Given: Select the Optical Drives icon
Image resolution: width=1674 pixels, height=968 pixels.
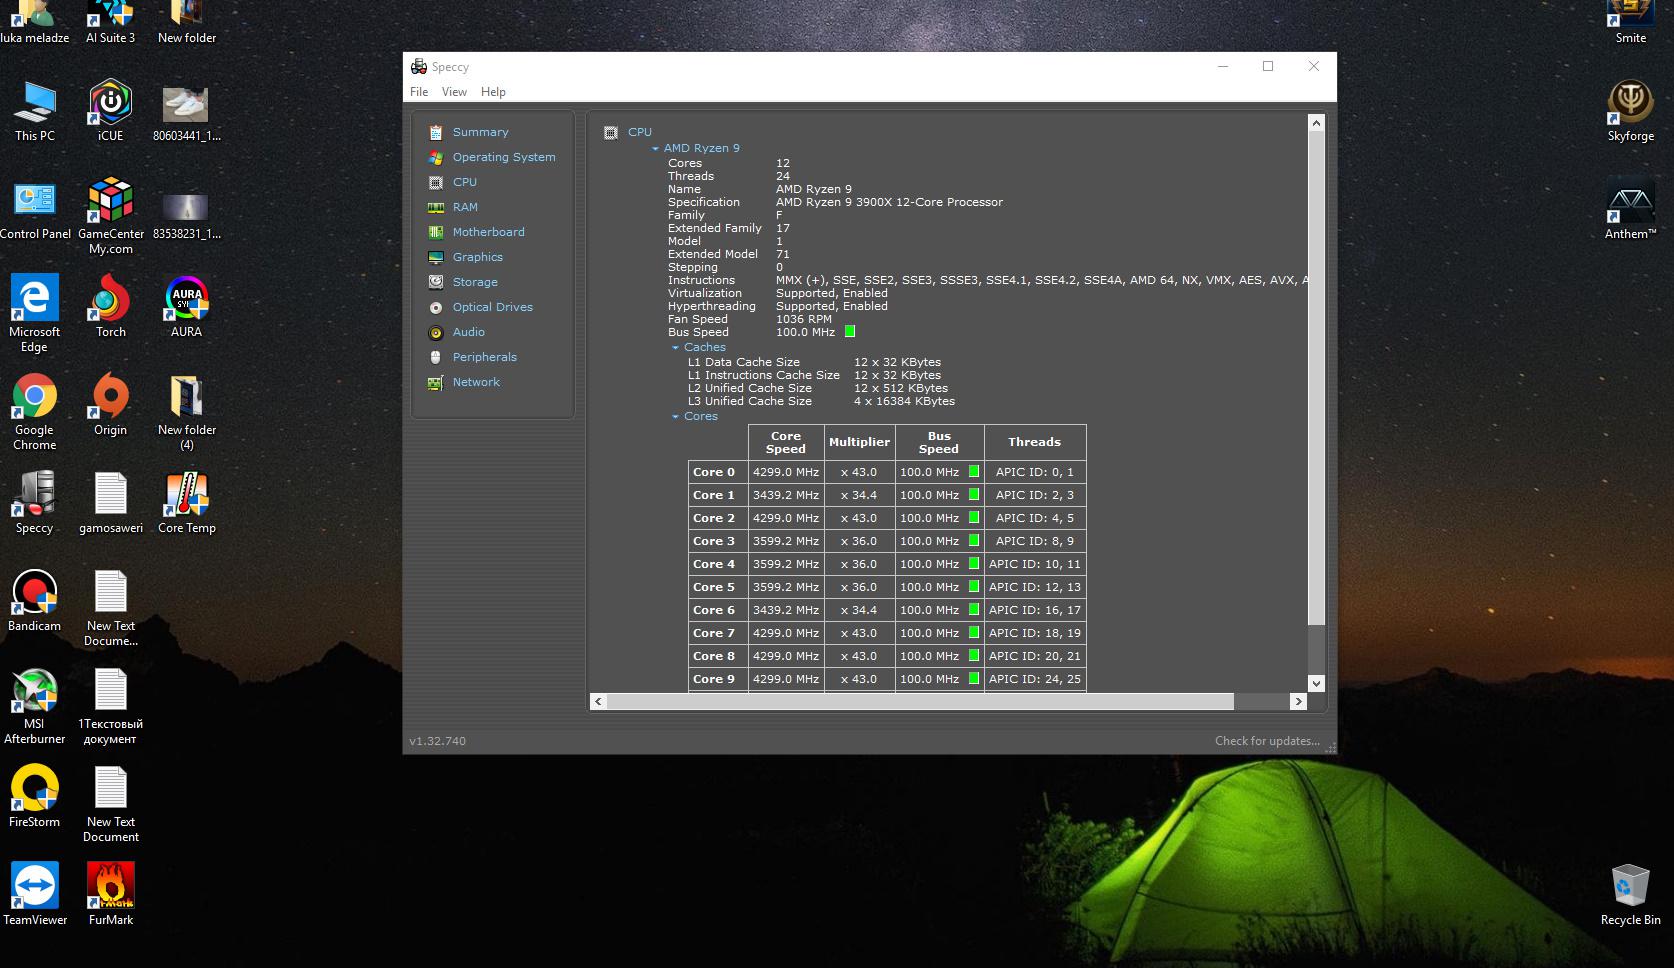Looking at the screenshot, I should point(436,307).
